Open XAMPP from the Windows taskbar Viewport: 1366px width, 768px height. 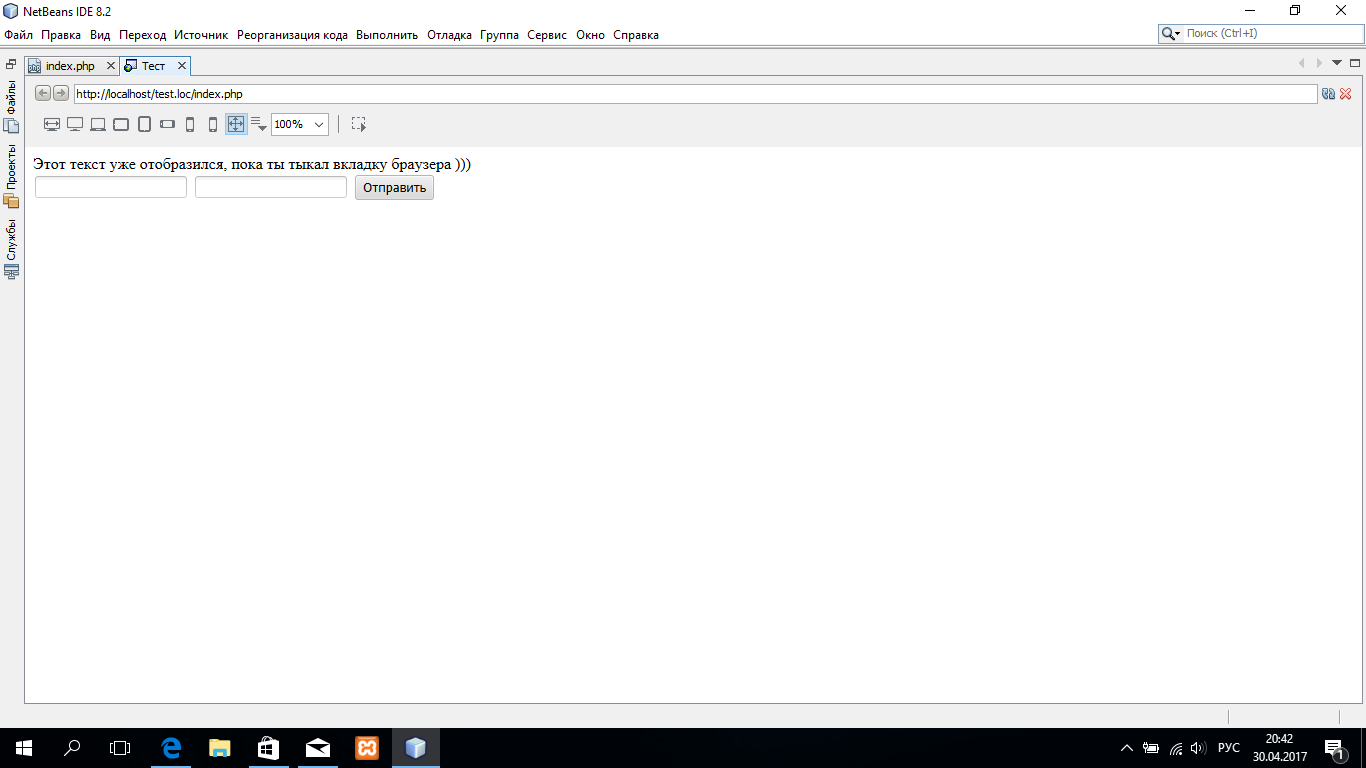(x=367, y=747)
